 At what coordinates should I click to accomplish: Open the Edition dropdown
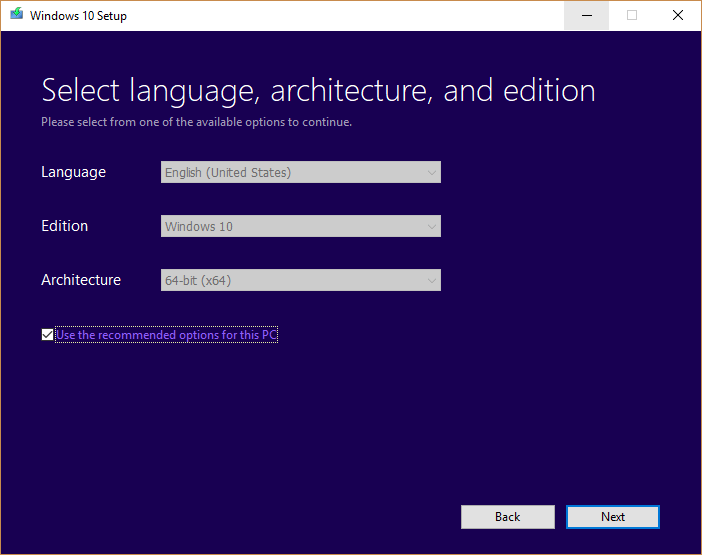point(300,226)
